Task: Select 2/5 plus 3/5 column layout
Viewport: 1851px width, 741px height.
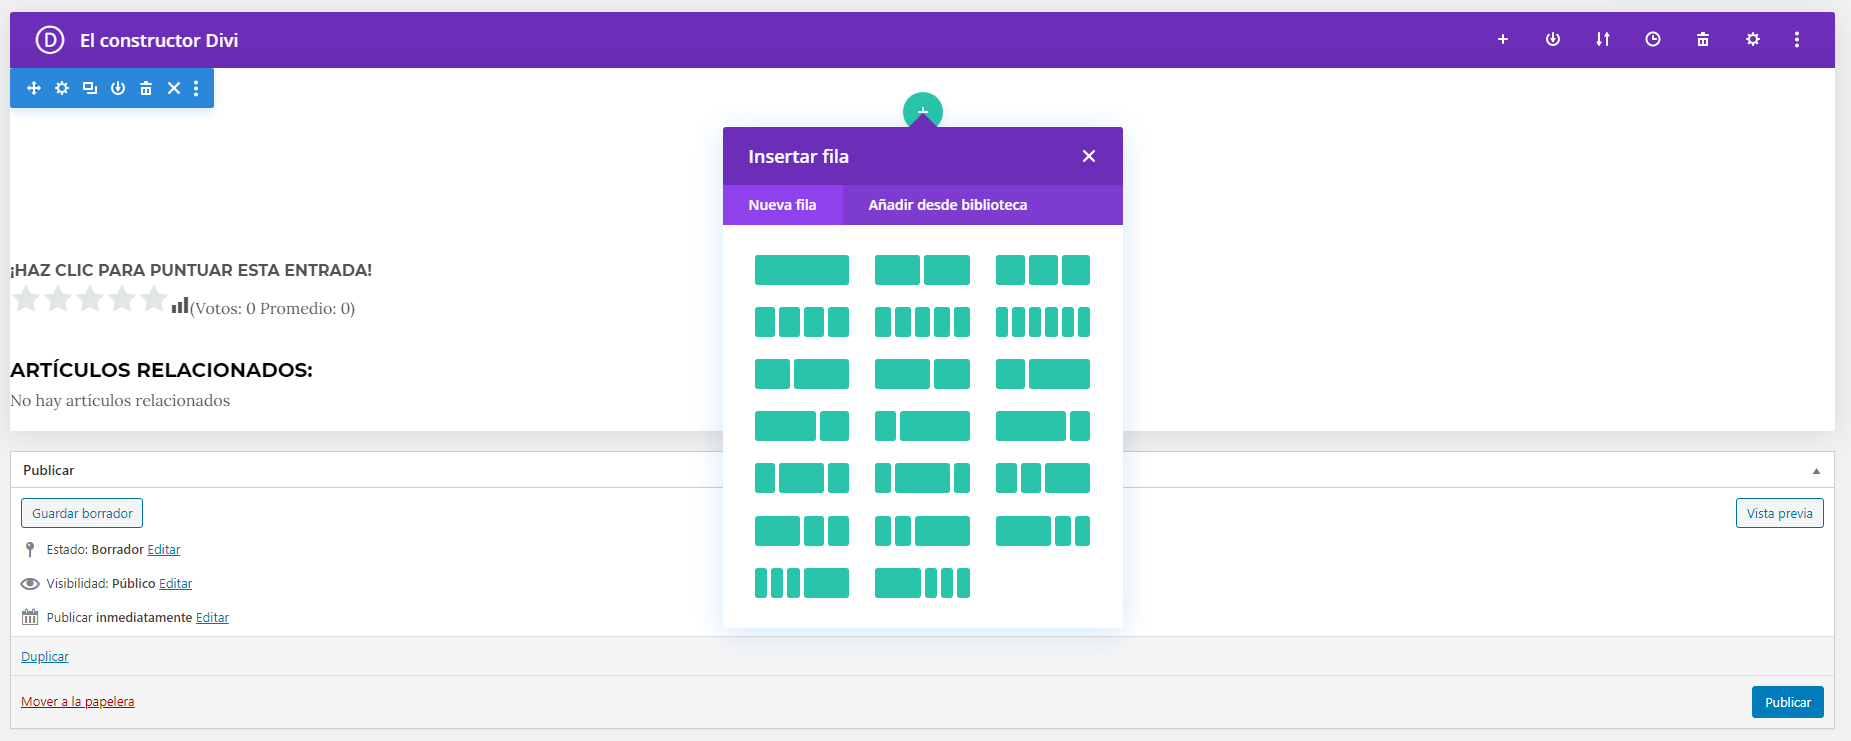Action: coord(802,374)
